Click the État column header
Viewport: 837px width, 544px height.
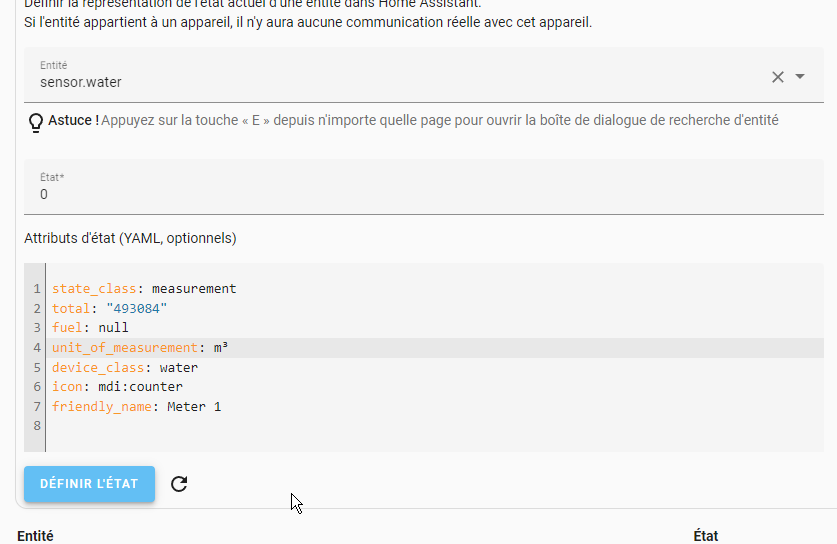tap(706, 536)
